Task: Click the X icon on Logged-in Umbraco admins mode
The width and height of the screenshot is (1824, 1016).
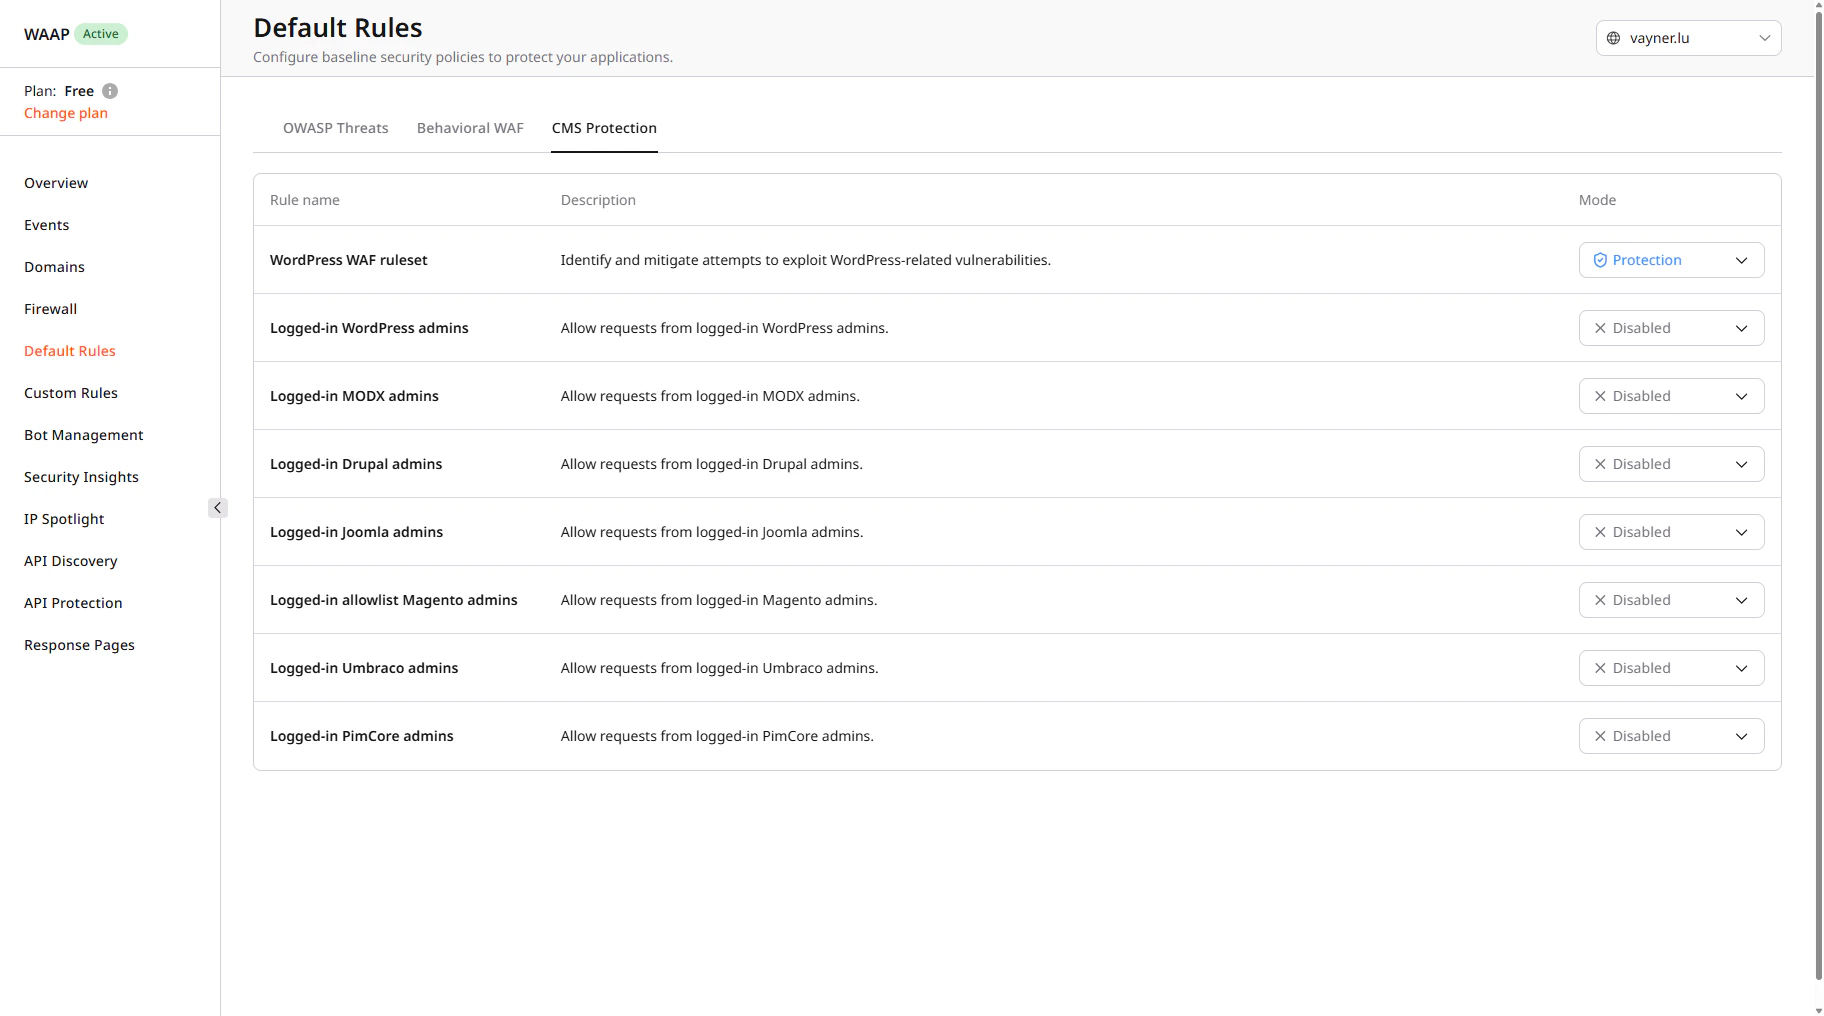Action: point(1600,667)
